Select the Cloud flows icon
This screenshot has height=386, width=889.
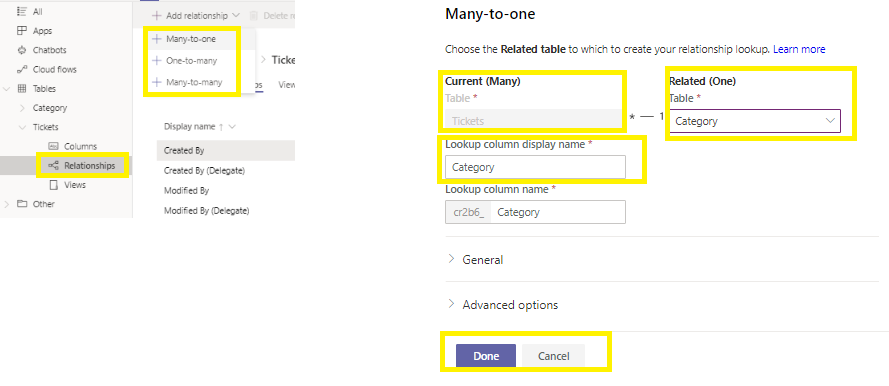22,70
